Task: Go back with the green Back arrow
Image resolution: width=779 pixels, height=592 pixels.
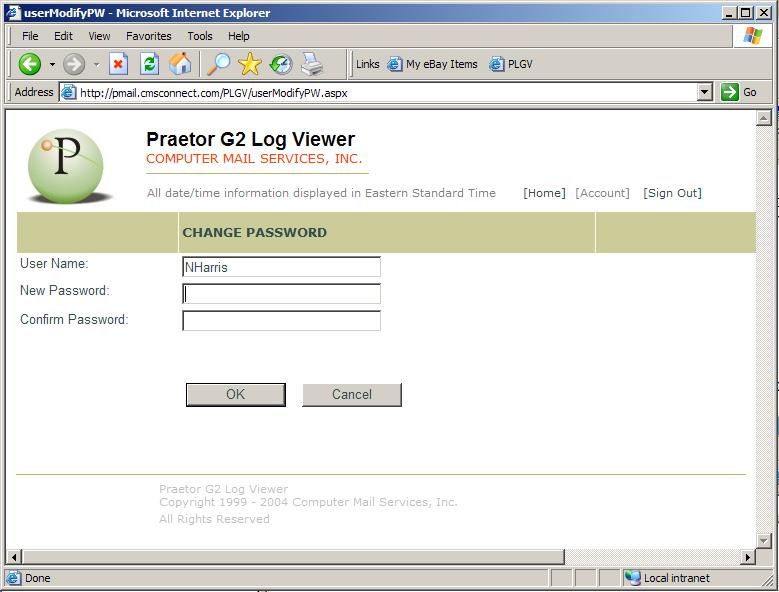Action: tap(29, 64)
